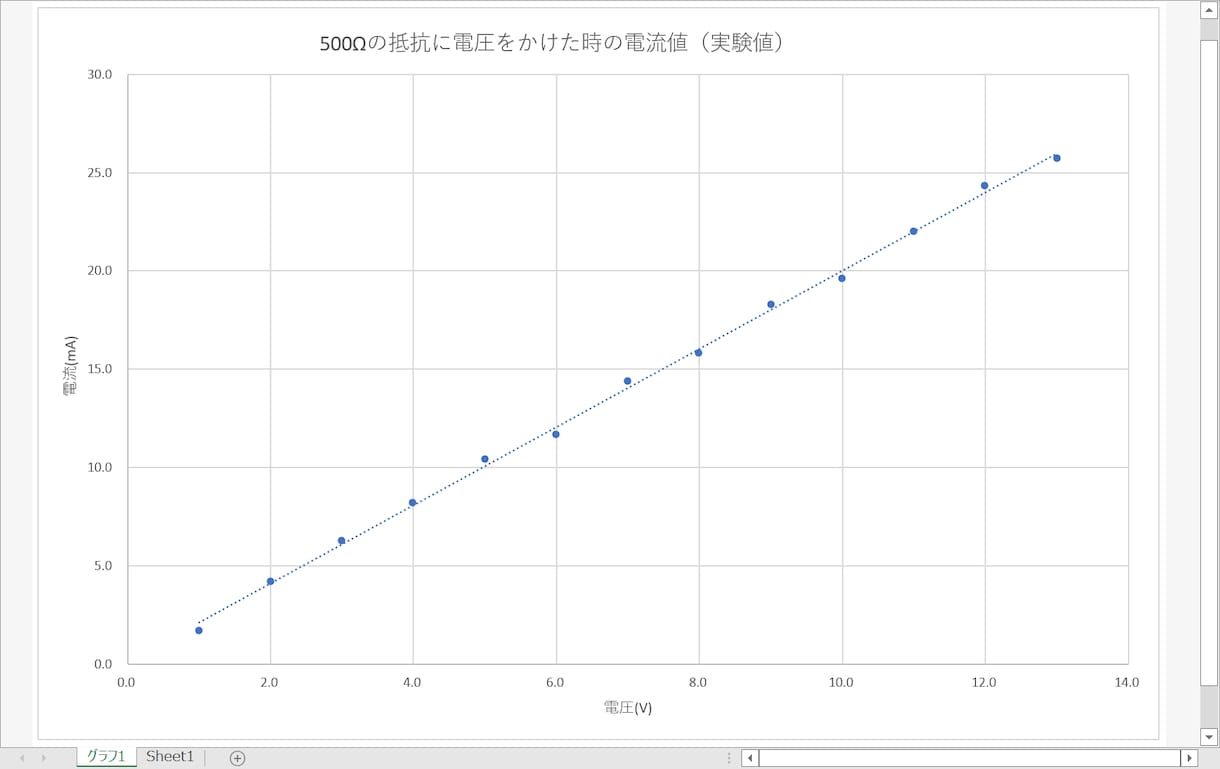The width and height of the screenshot is (1220, 769).
Task: Select the data point at 1.0 V
Action: (199, 630)
